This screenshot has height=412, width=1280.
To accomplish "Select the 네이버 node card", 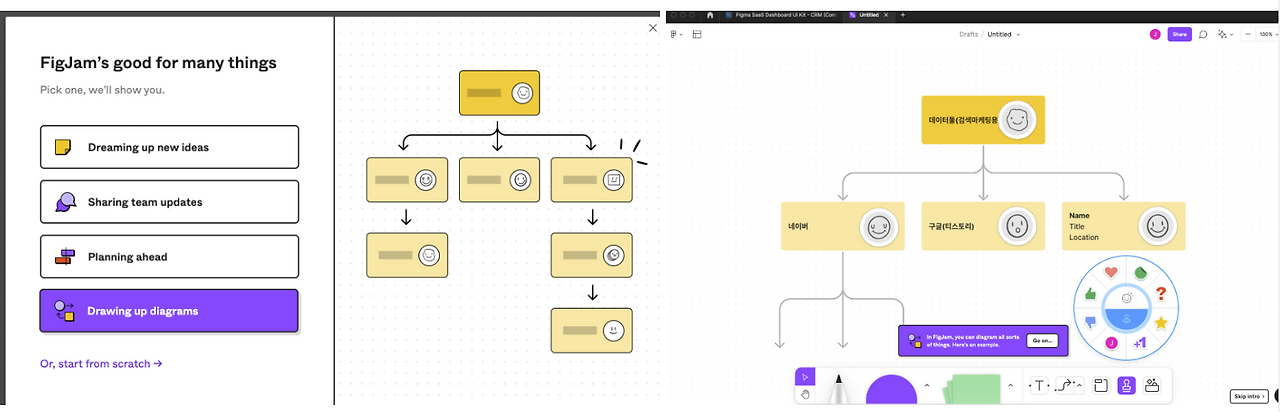I will [843, 226].
